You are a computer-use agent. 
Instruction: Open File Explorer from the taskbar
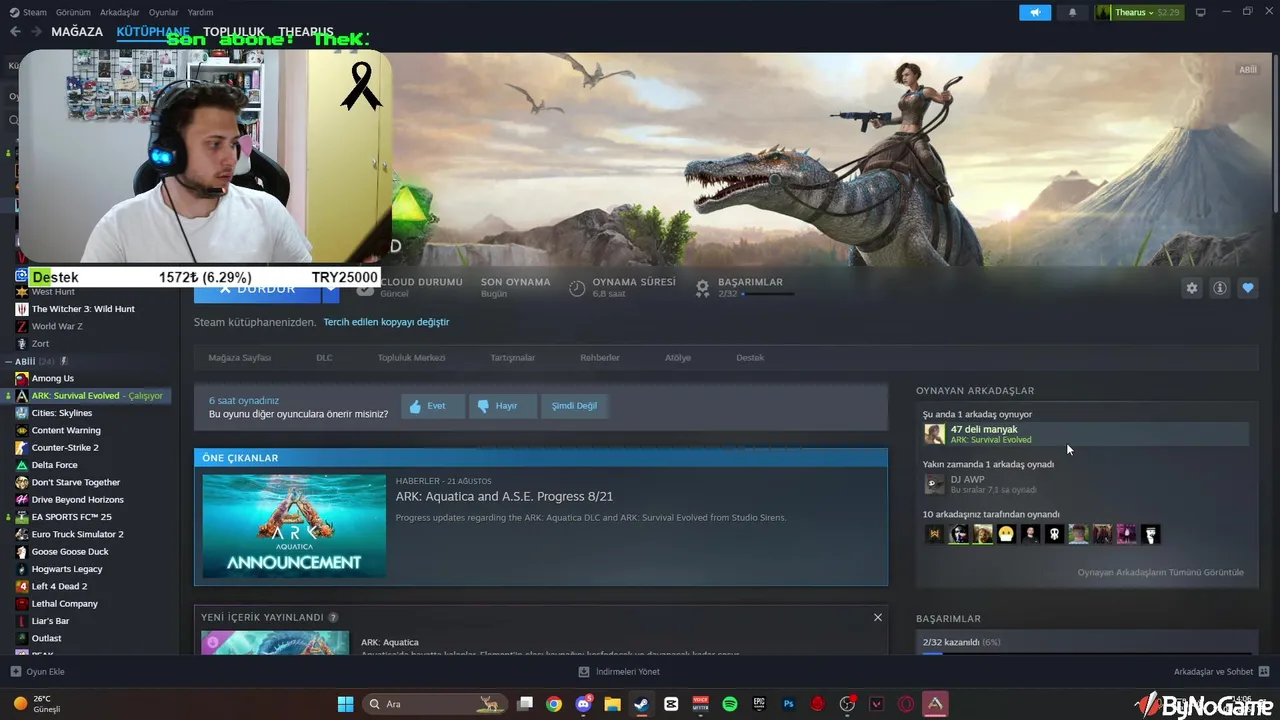coord(612,704)
